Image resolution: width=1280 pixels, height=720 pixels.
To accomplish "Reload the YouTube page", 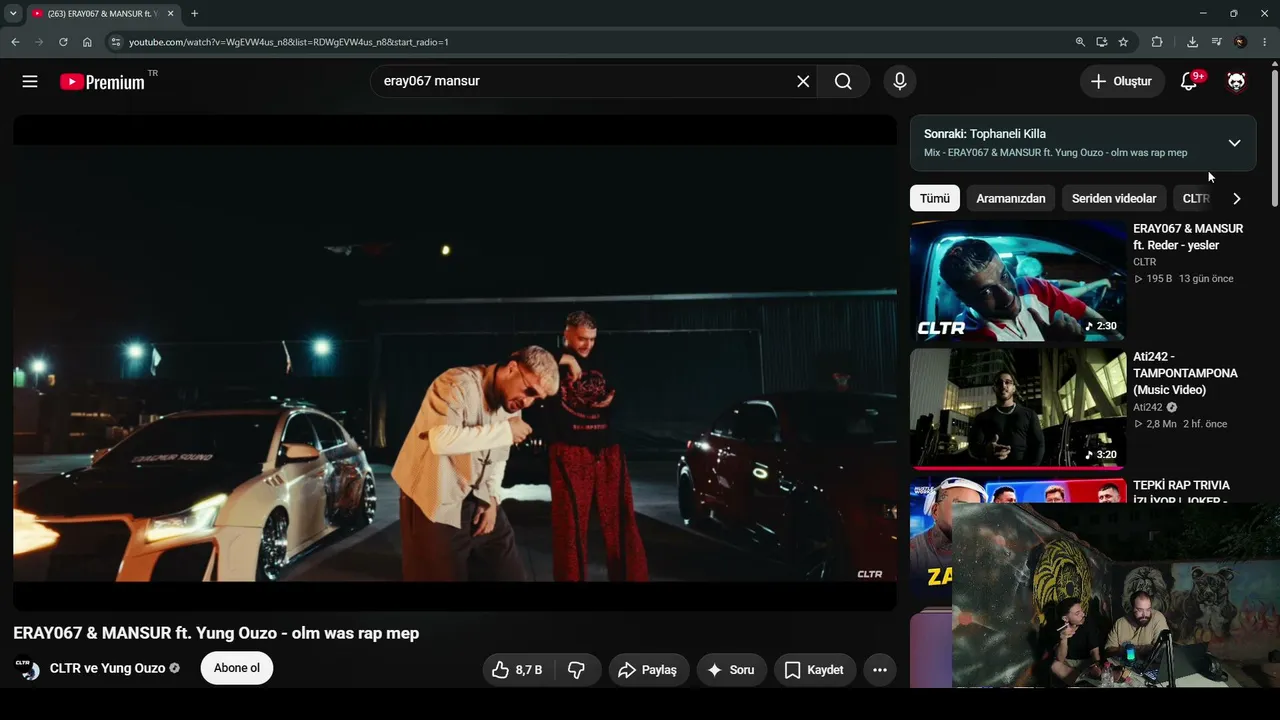I will coord(63,42).
